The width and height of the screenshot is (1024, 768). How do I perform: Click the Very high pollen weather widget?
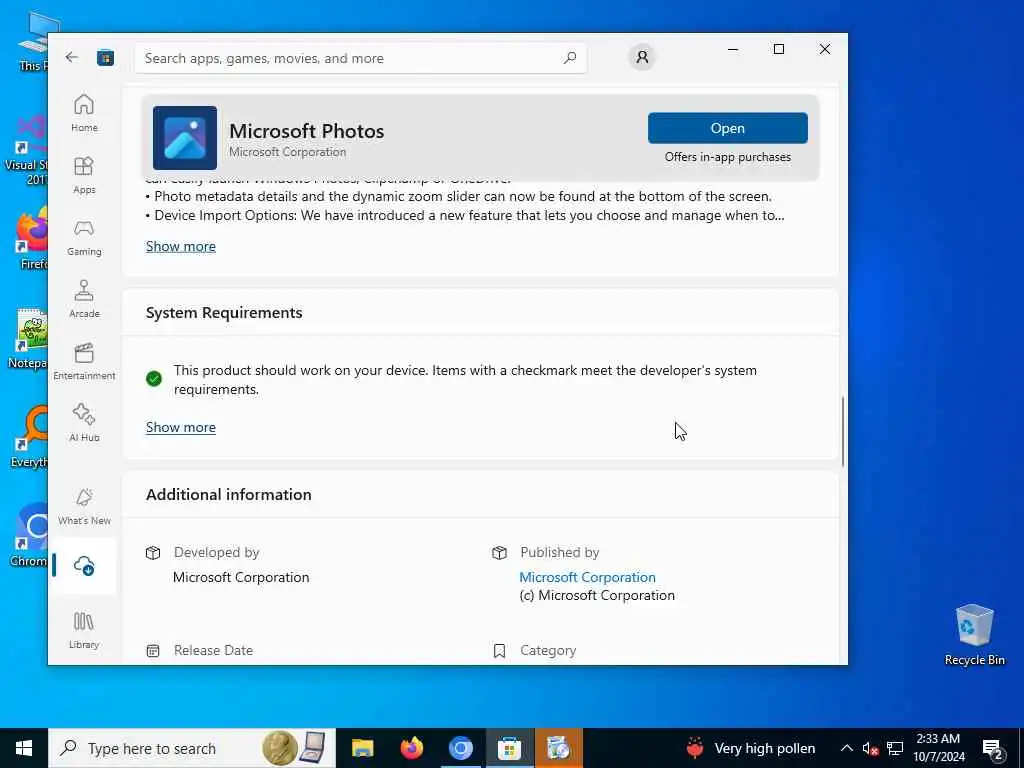click(751, 748)
